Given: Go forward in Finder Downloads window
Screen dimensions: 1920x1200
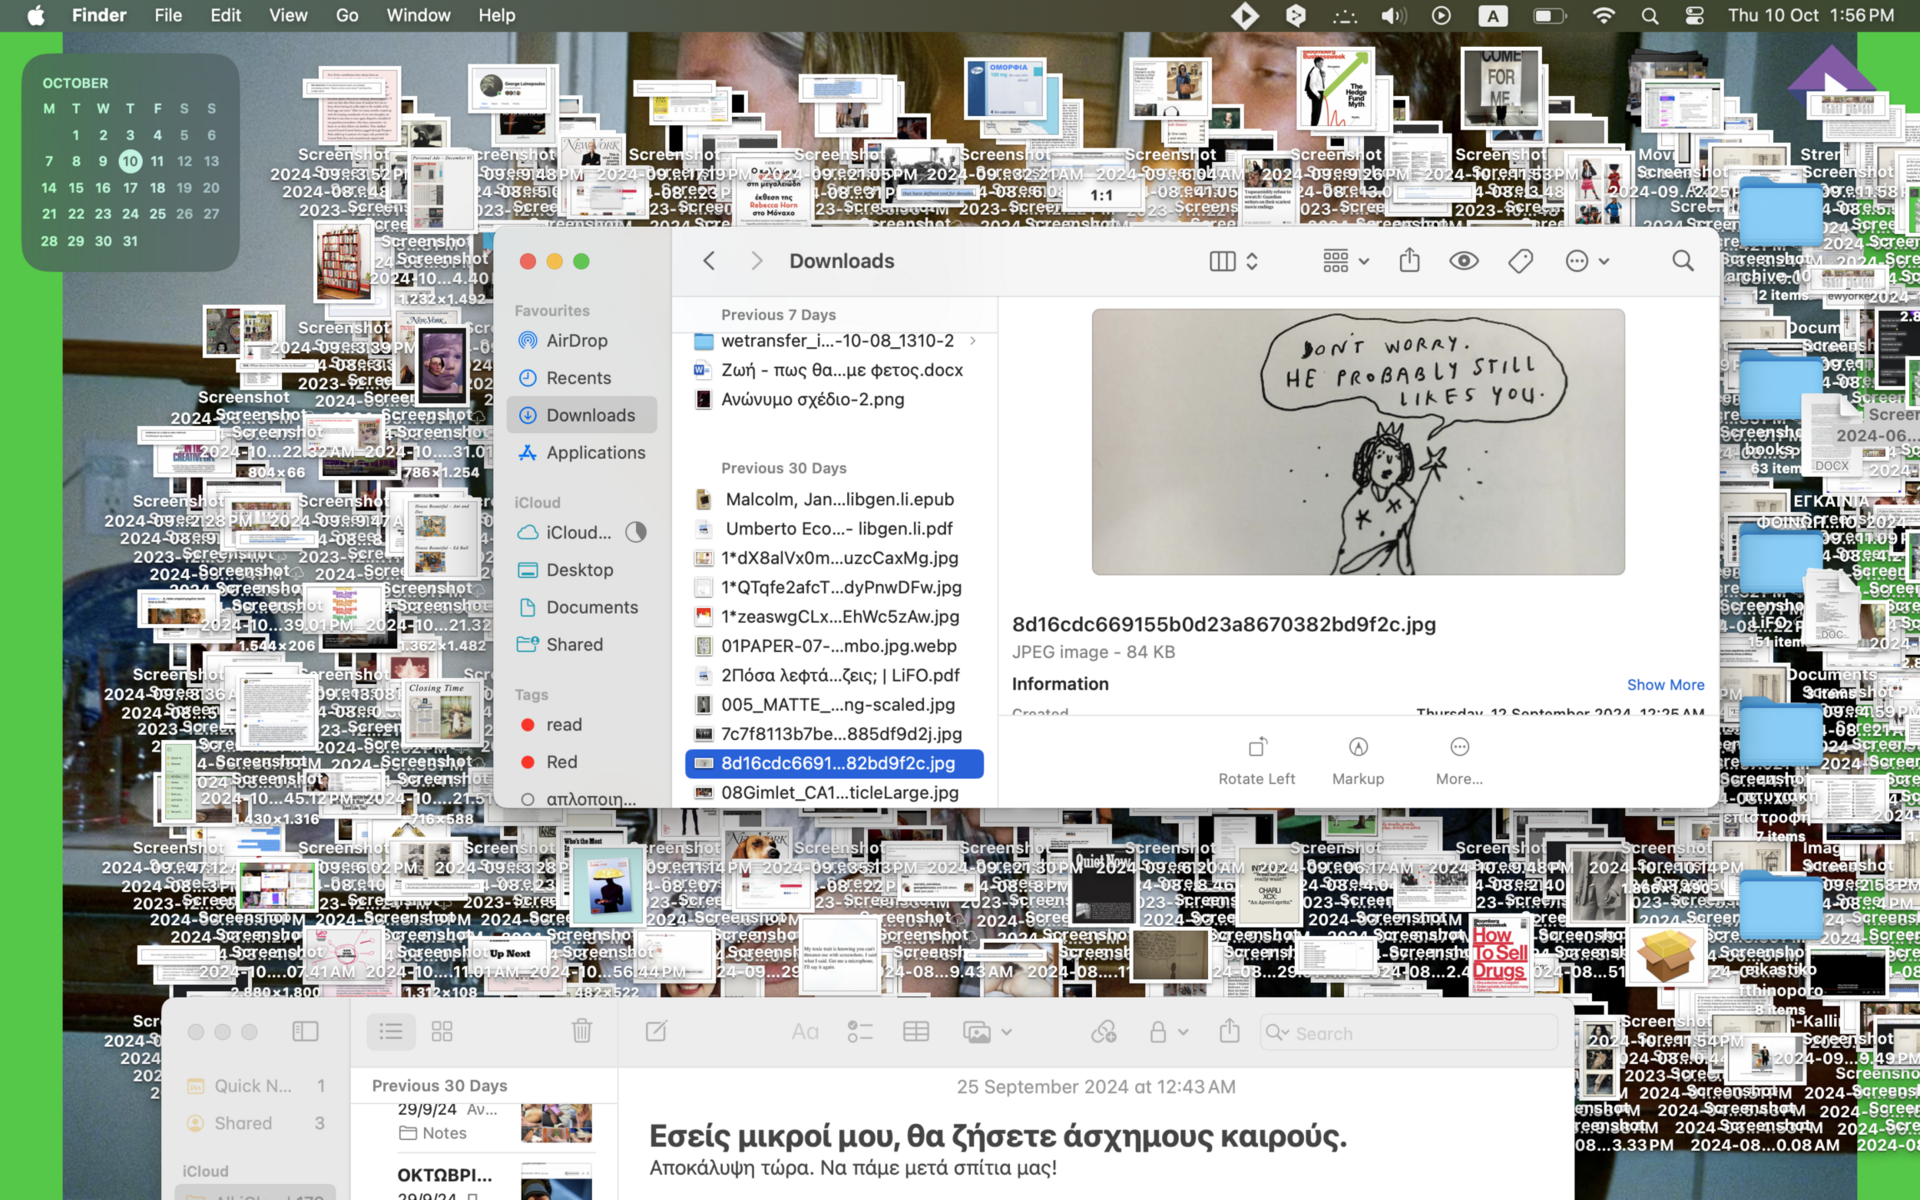Looking at the screenshot, I should click(756, 261).
